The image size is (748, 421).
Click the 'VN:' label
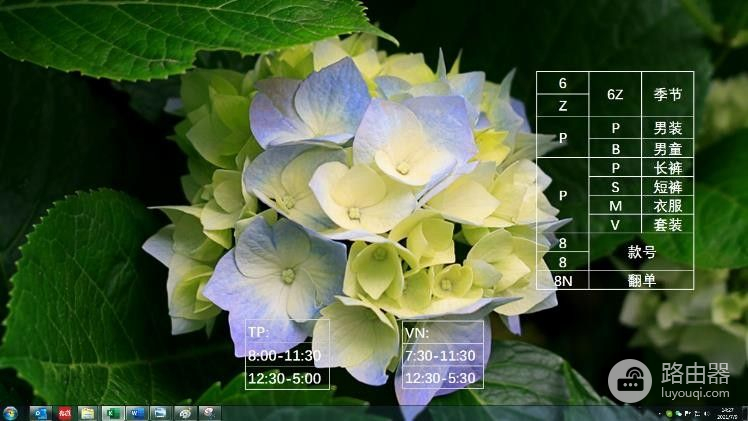[416, 333]
